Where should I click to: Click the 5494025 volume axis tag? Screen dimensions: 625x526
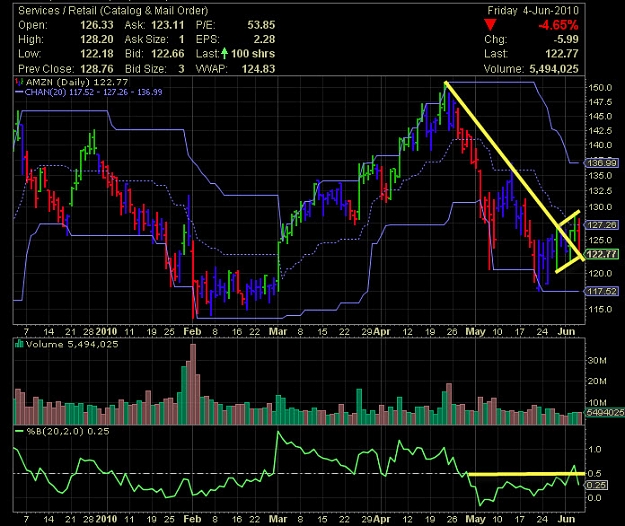click(x=605, y=412)
